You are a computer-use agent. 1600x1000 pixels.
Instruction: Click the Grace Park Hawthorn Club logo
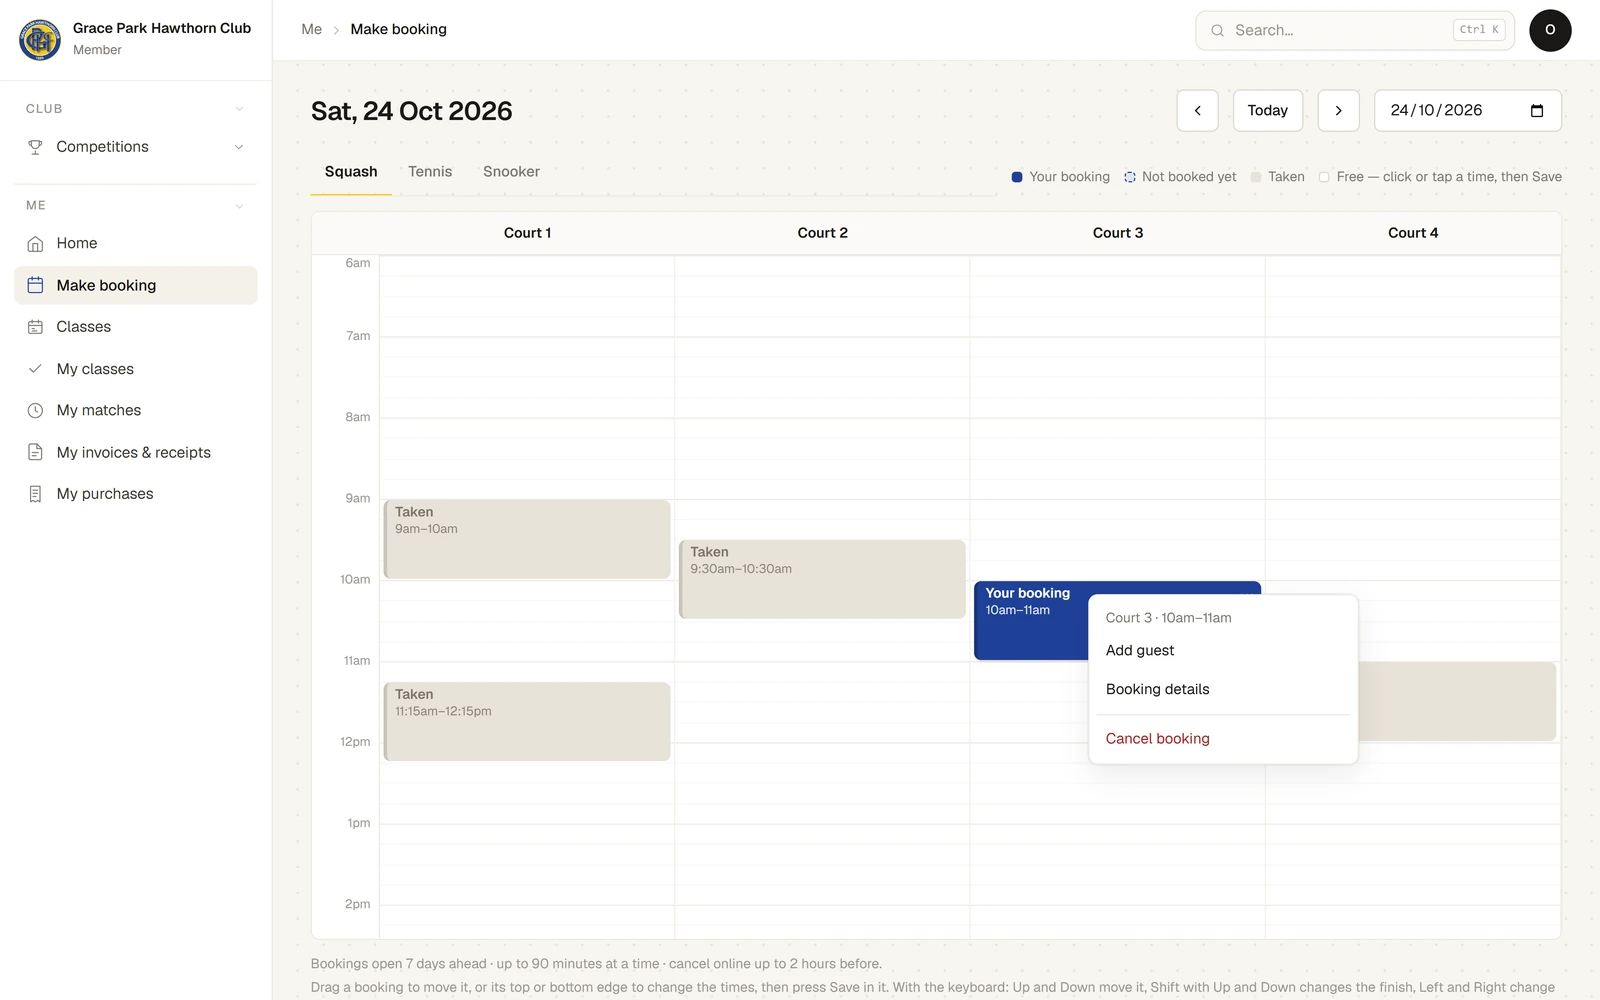click(40, 40)
